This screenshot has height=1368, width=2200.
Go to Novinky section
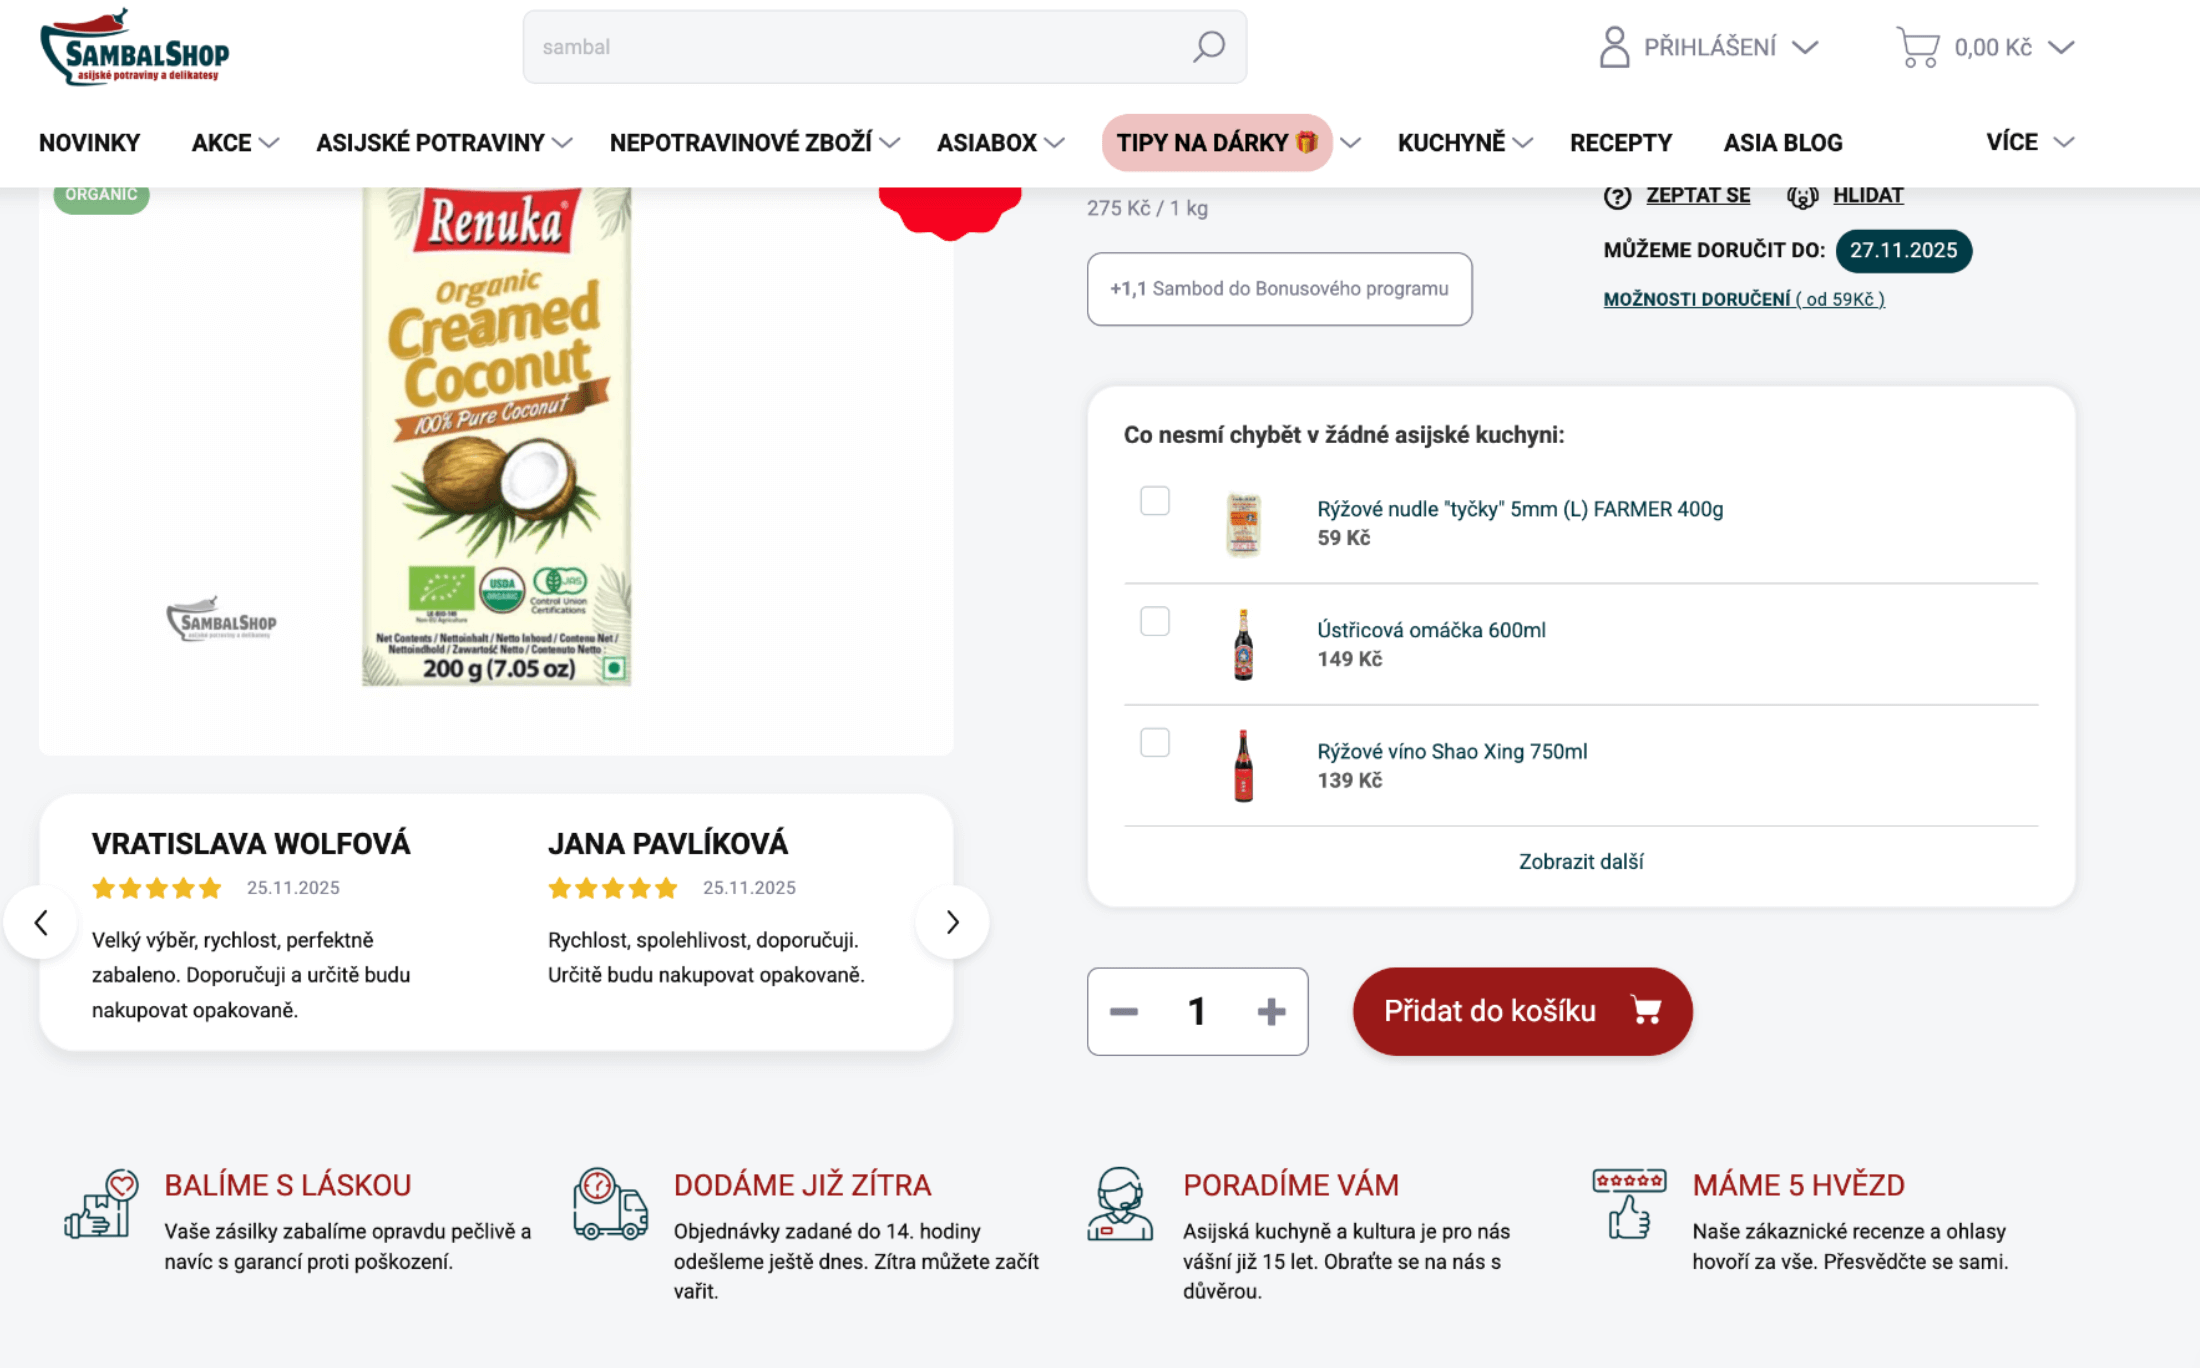[89, 143]
